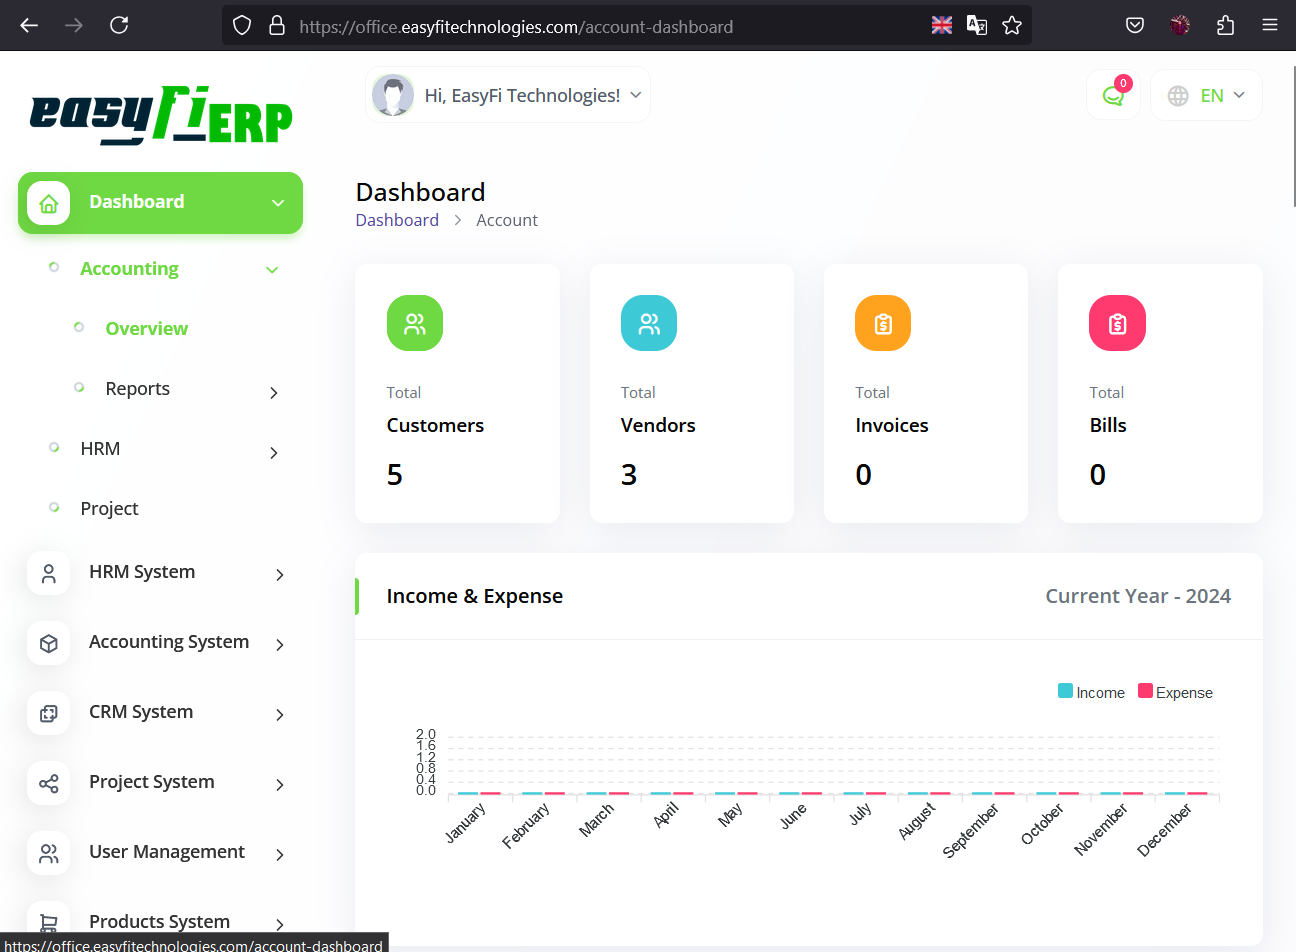This screenshot has width=1296, height=952.
Task: Click the pink Total Bills icon
Action: tap(1116, 323)
